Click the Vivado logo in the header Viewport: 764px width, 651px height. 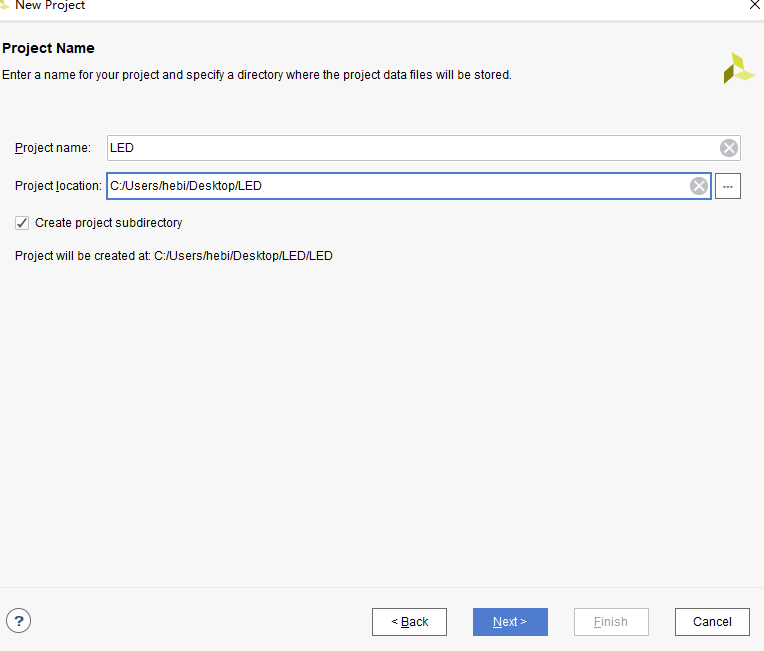click(x=738, y=68)
